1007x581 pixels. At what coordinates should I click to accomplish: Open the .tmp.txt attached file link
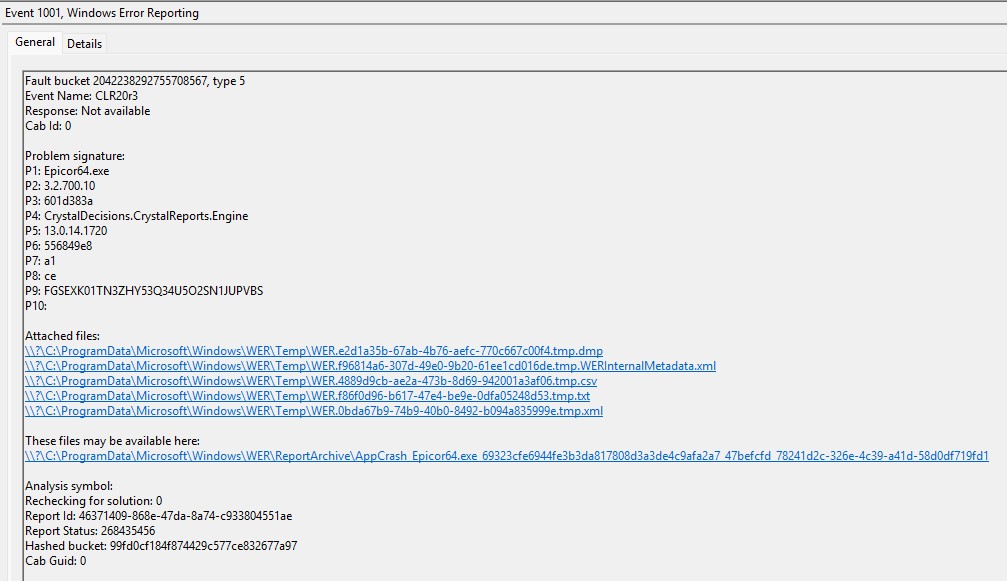click(308, 396)
